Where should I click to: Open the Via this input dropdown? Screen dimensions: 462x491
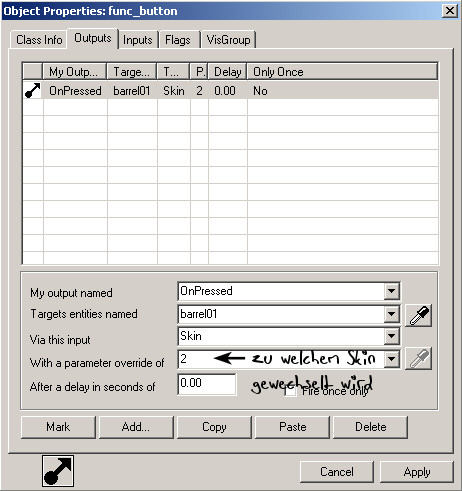coord(391,336)
